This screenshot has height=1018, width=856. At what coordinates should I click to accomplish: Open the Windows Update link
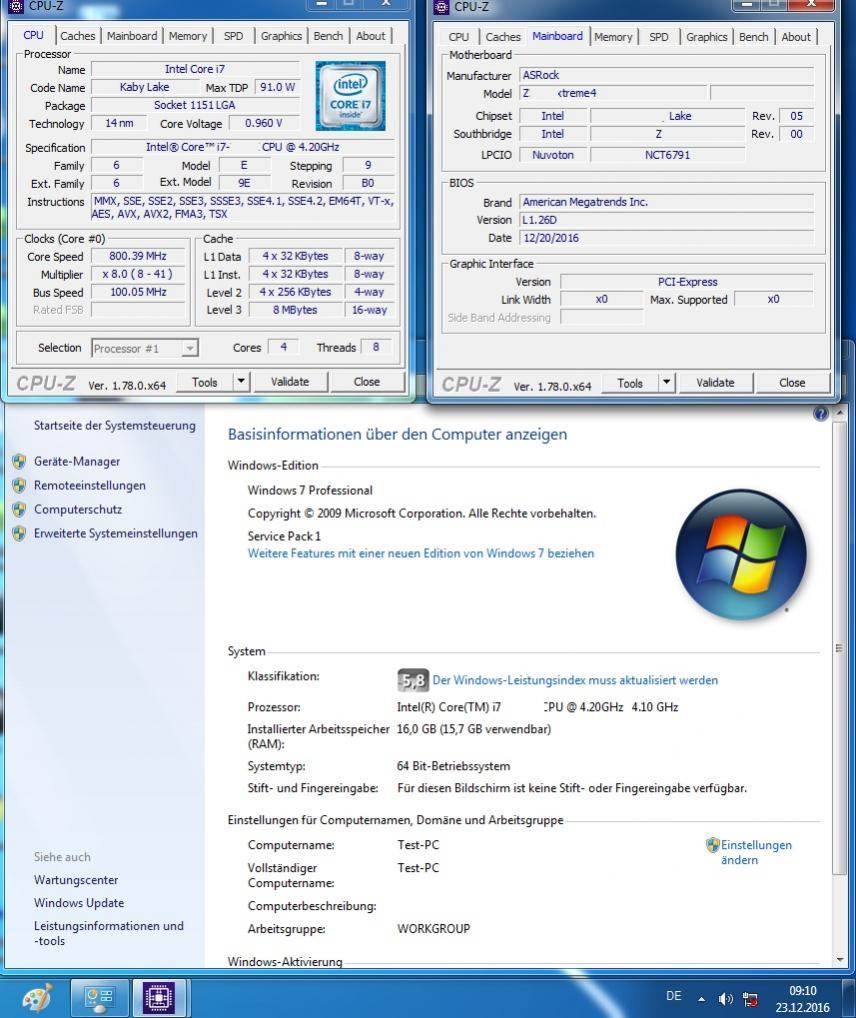[79, 902]
